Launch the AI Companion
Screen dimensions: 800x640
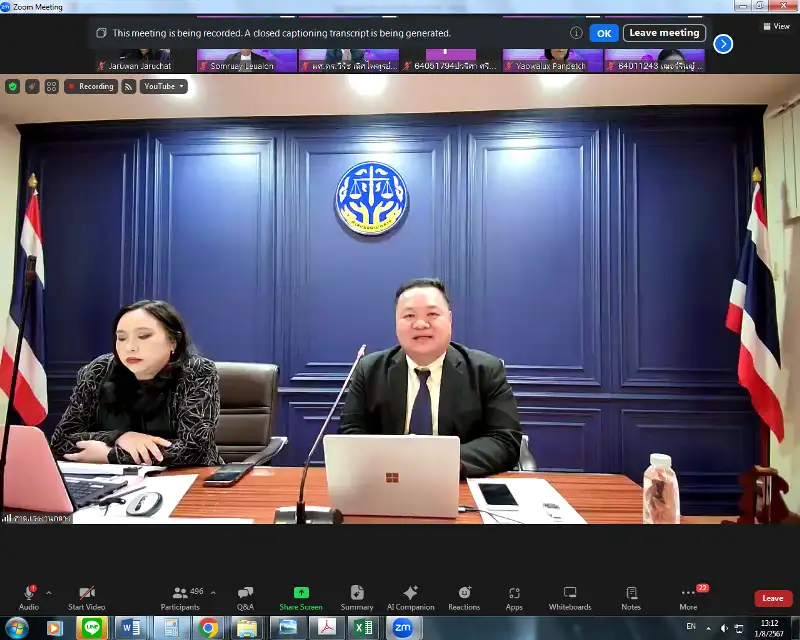(x=410, y=595)
